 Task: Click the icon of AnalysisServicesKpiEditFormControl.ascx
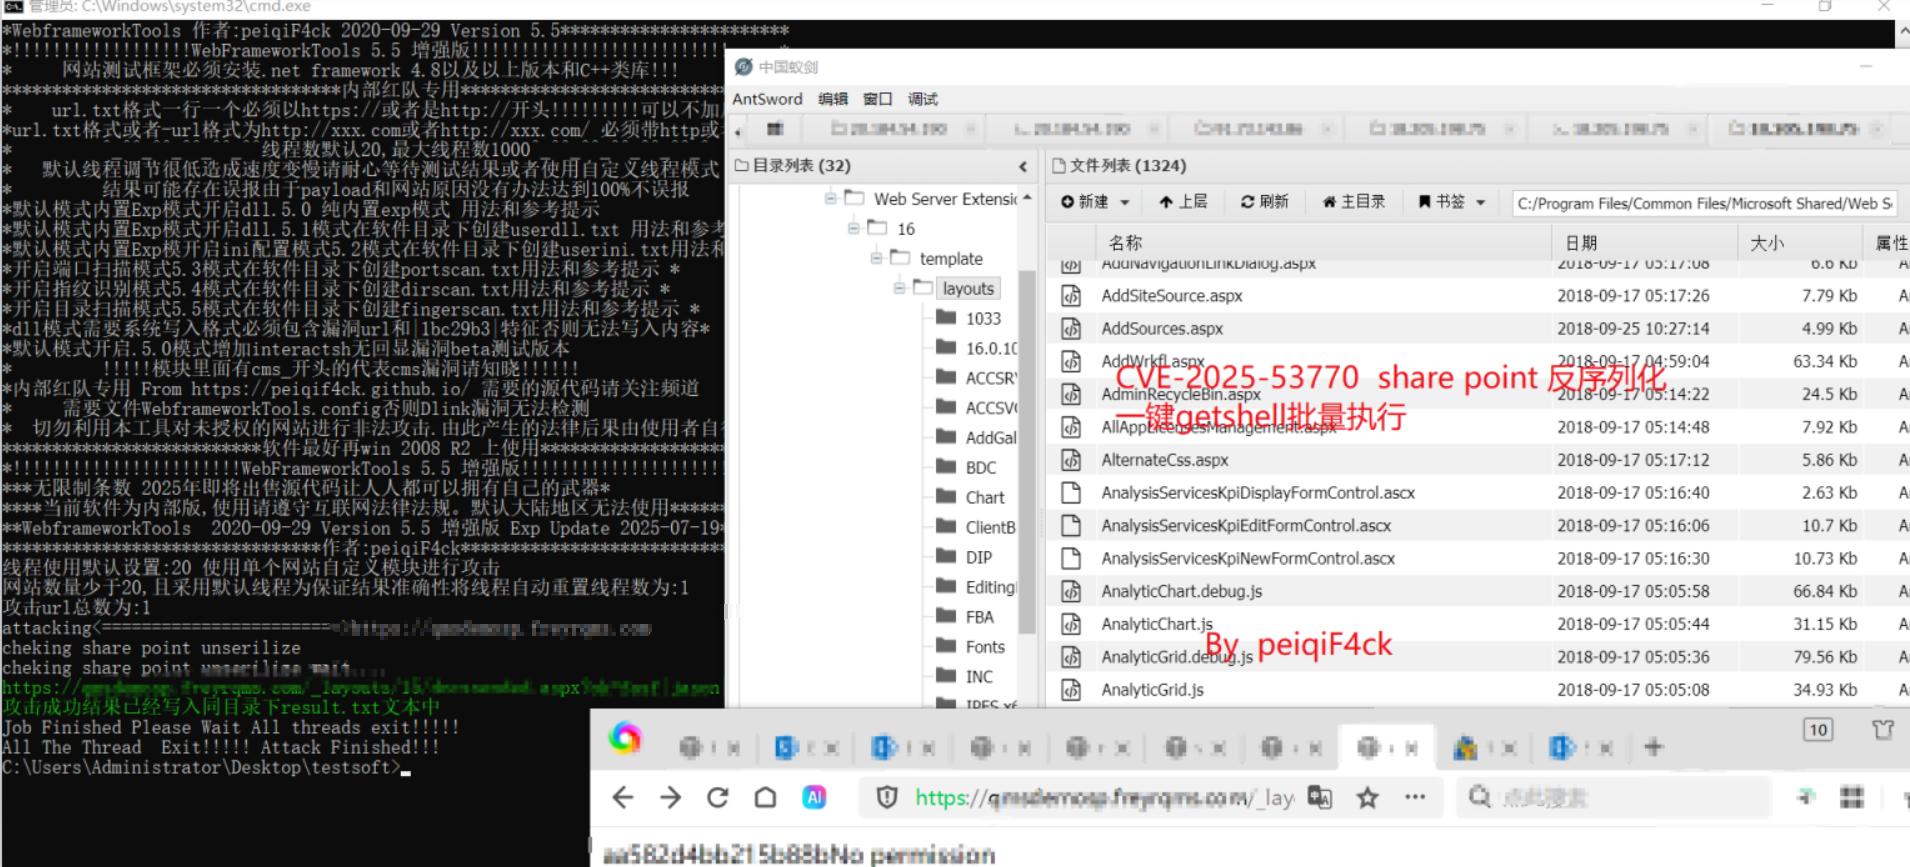(1071, 526)
